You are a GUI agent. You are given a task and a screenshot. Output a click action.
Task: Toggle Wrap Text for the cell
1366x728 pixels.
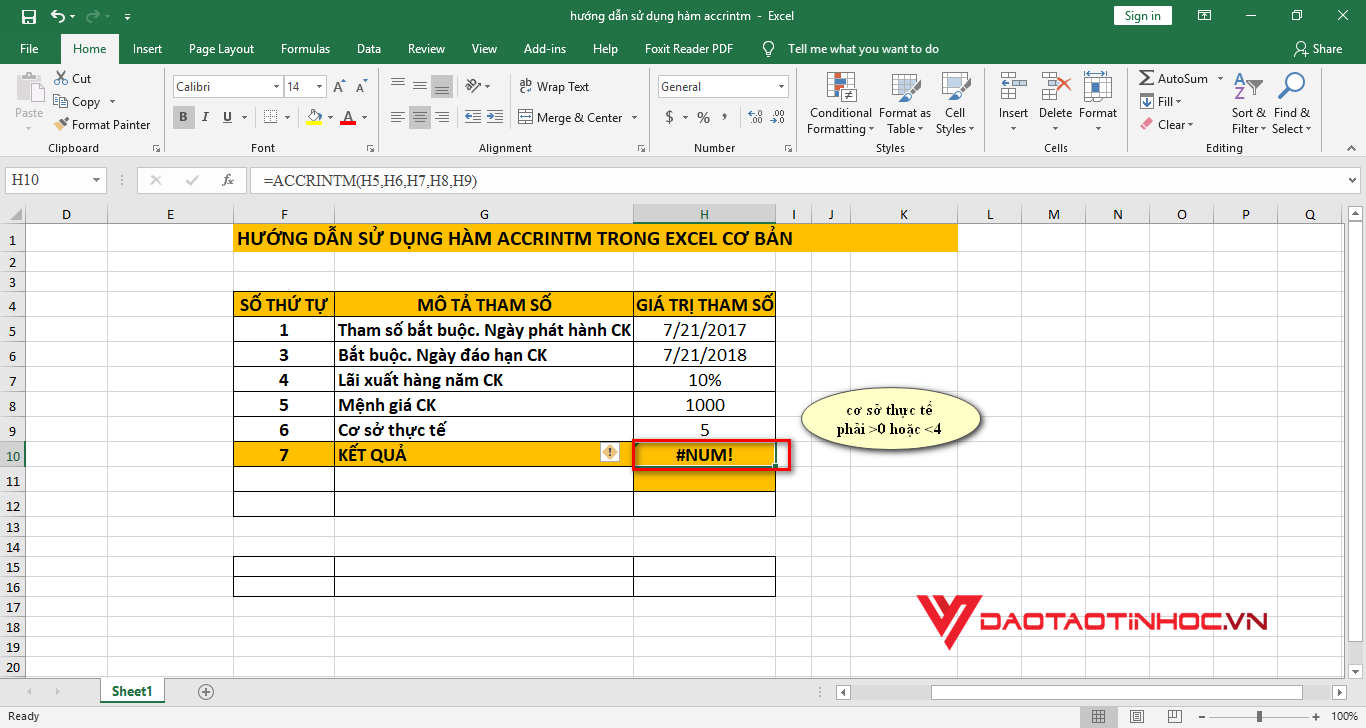(x=554, y=87)
